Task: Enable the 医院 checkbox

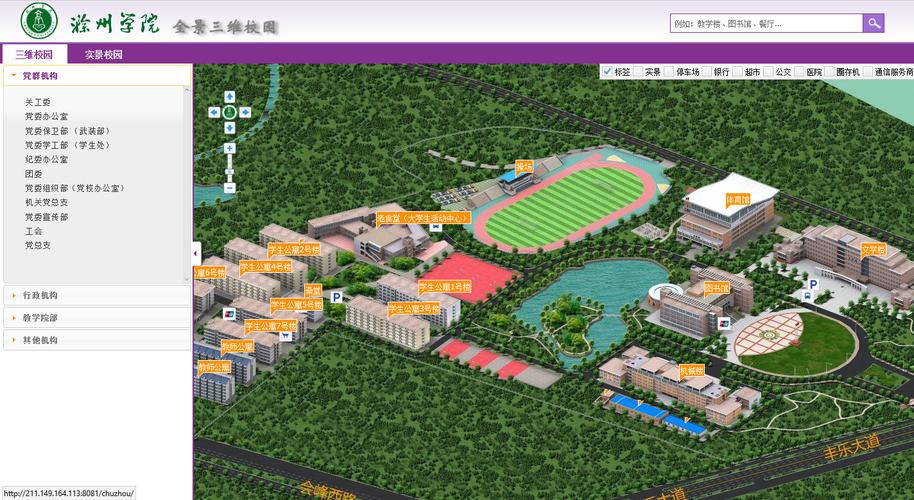Action: coord(799,72)
